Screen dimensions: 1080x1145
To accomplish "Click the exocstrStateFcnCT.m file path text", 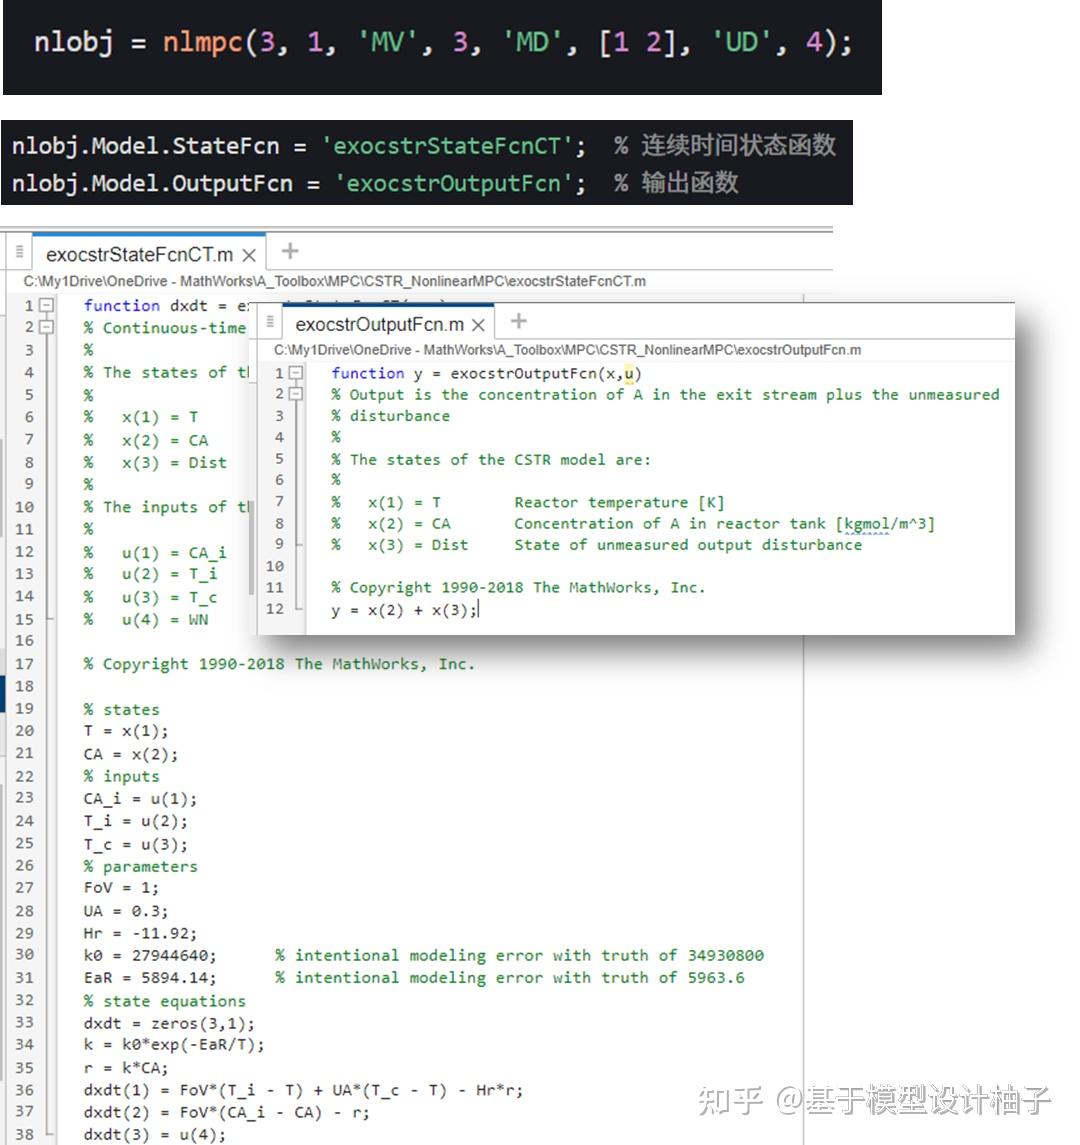I will (x=334, y=281).
